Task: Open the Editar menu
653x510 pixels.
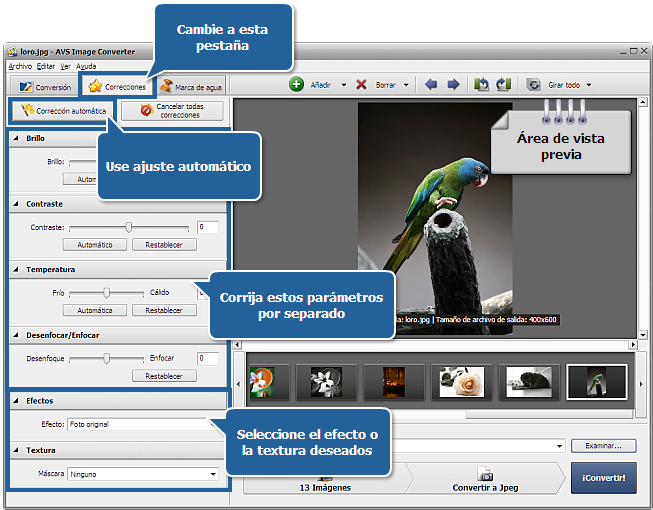Action: point(46,66)
